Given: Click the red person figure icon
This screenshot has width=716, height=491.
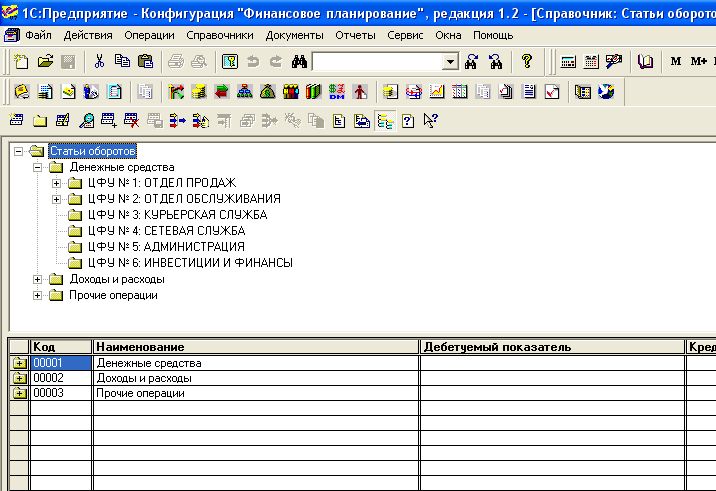Looking at the screenshot, I should pyautogui.click(x=360, y=92).
